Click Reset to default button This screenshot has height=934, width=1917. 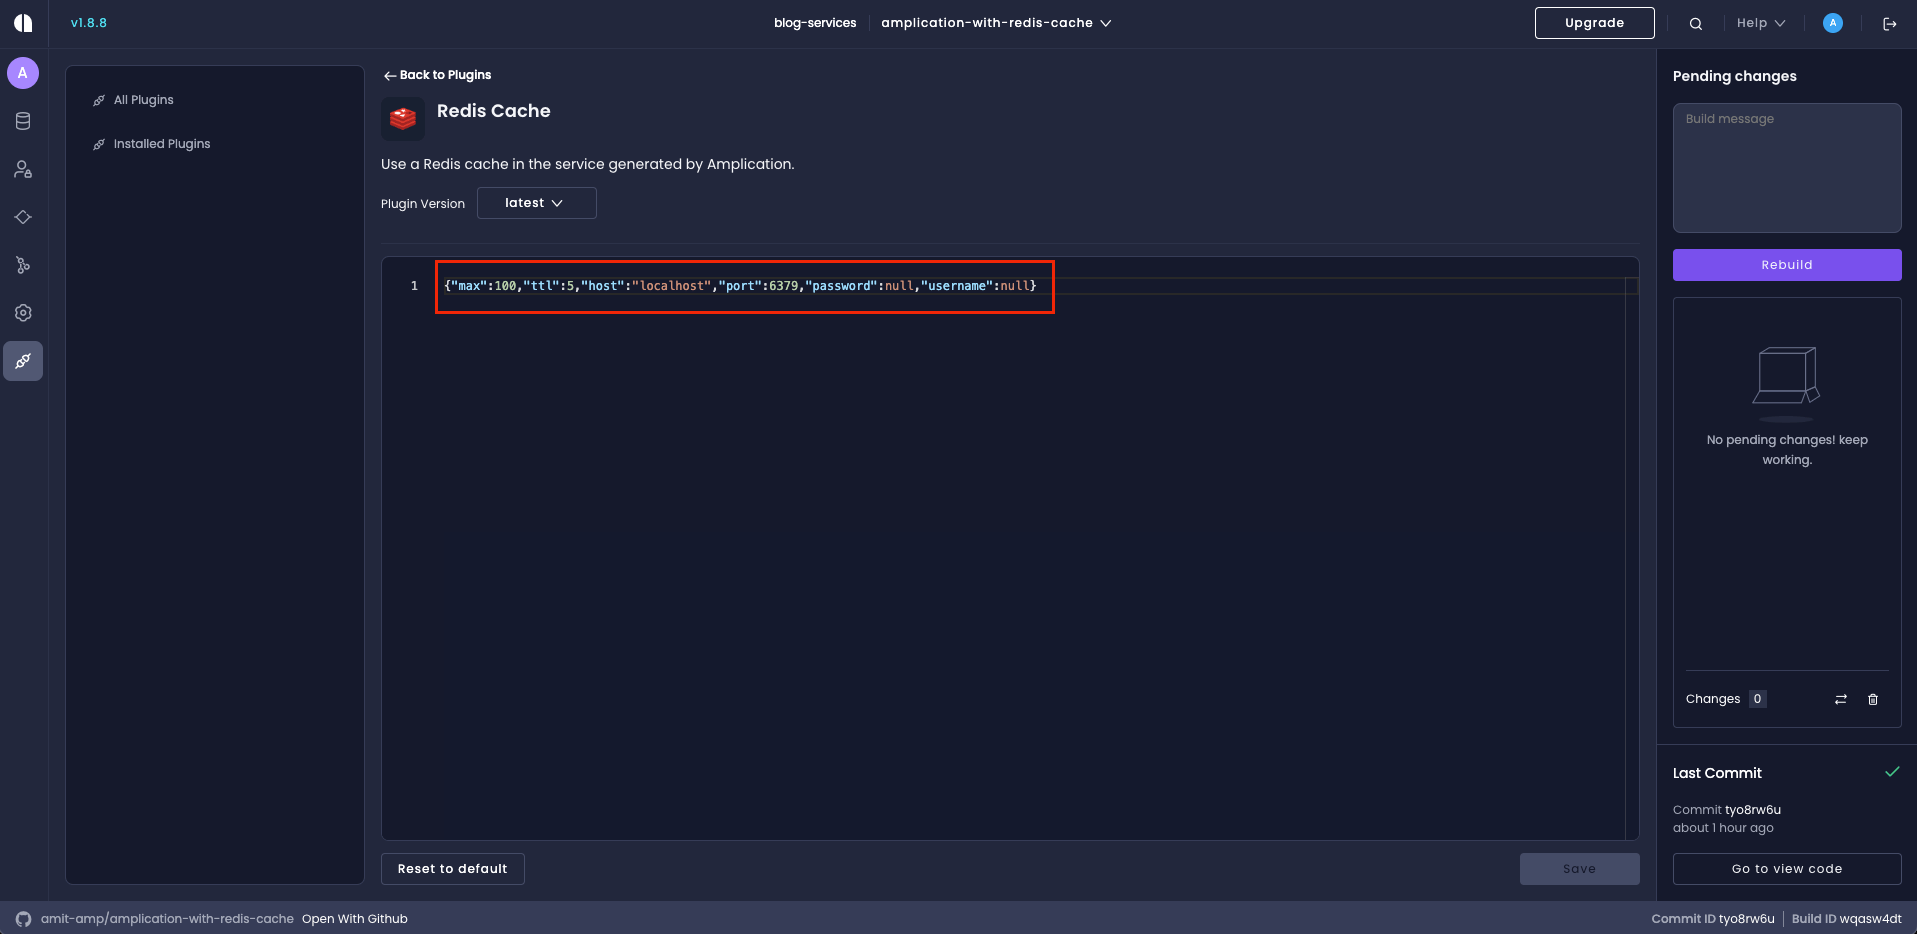[x=452, y=869]
